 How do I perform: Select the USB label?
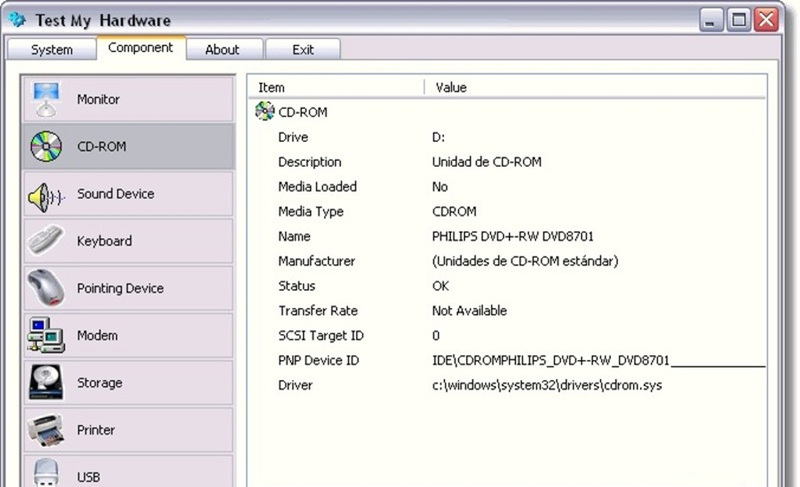point(88,477)
